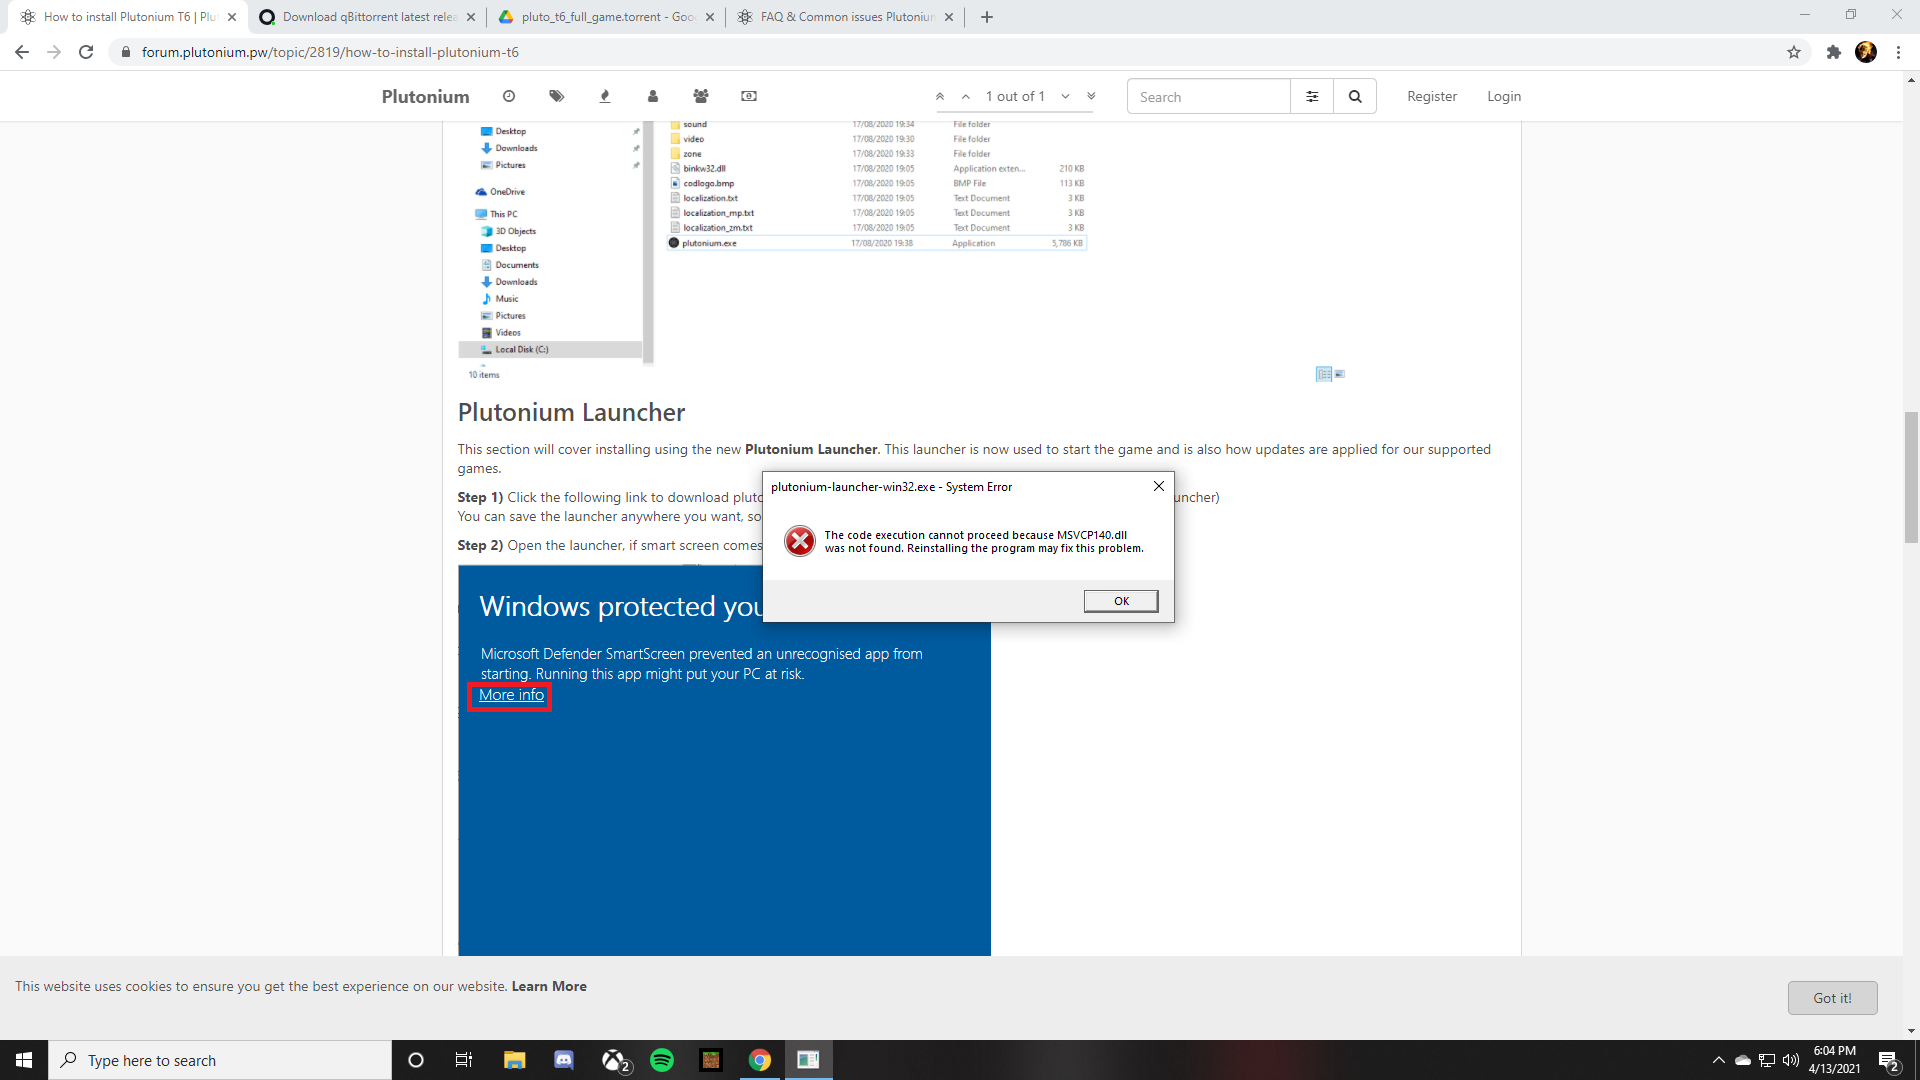This screenshot has width=1920, height=1080.
Task: Open Chrome three-dot menu
Action: [1898, 52]
